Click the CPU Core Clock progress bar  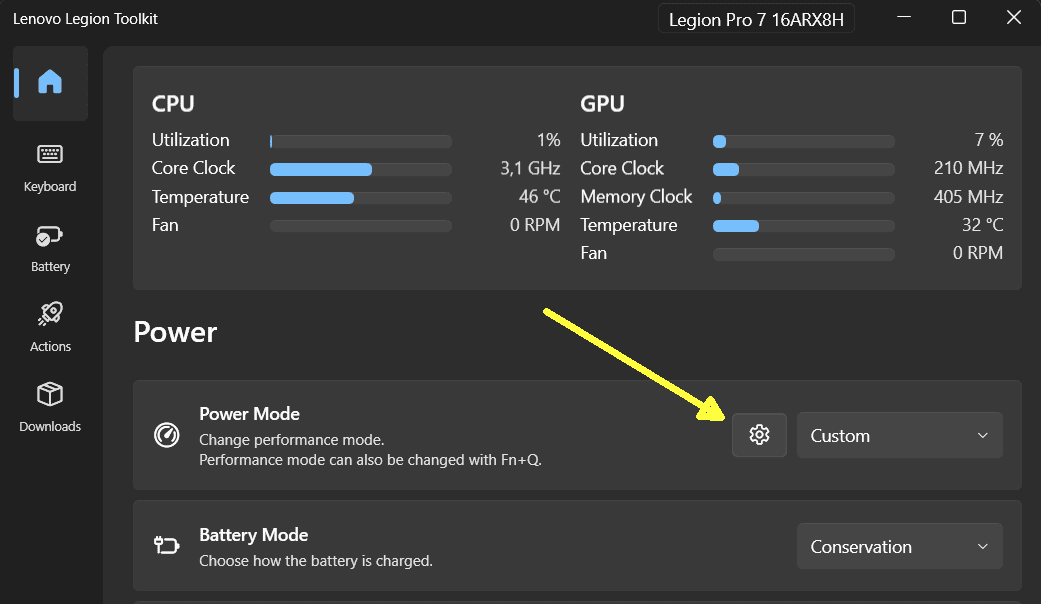[360, 169]
